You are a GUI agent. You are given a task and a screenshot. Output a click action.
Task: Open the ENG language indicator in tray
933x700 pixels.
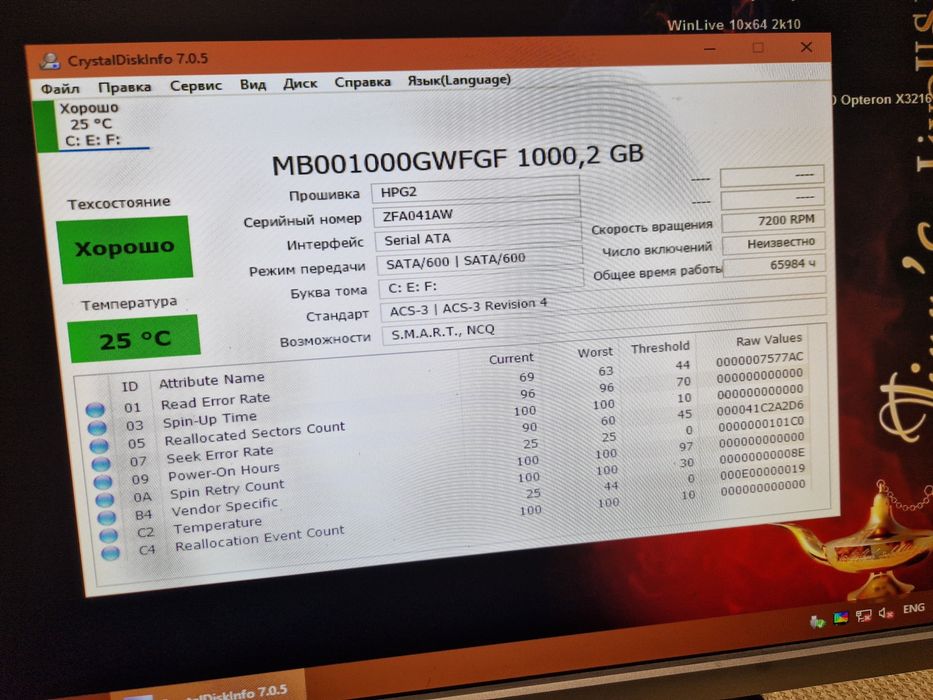[x=913, y=608]
